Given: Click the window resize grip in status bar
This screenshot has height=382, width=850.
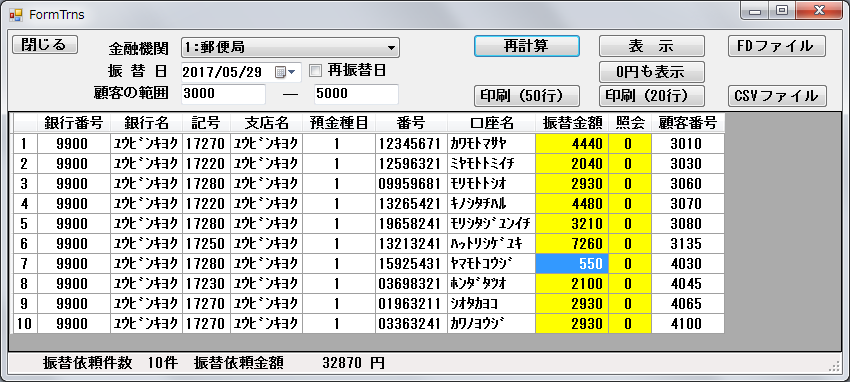Looking at the screenshot, I should 835,367.
